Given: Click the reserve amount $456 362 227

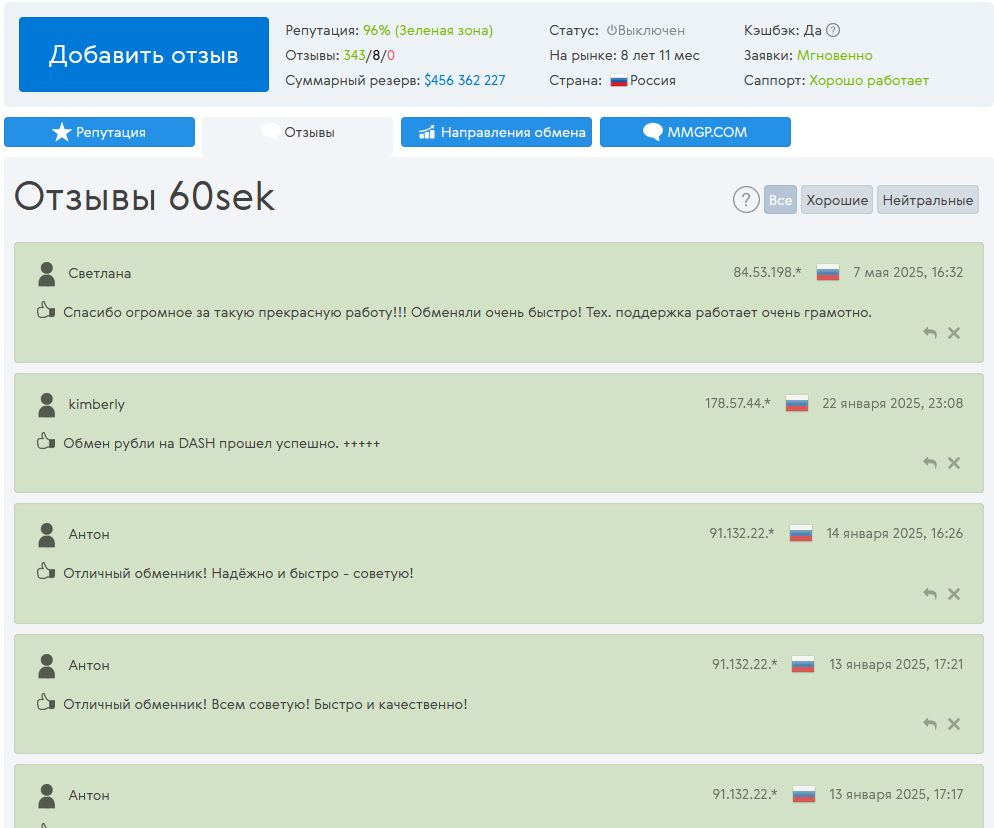Looking at the screenshot, I should (x=464, y=80).
